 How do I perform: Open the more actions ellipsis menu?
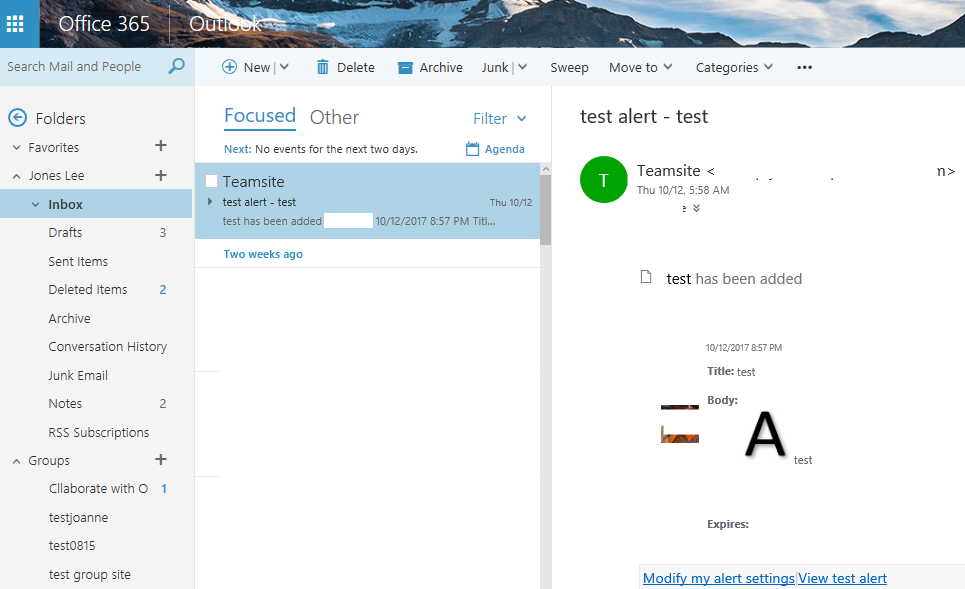tap(804, 67)
